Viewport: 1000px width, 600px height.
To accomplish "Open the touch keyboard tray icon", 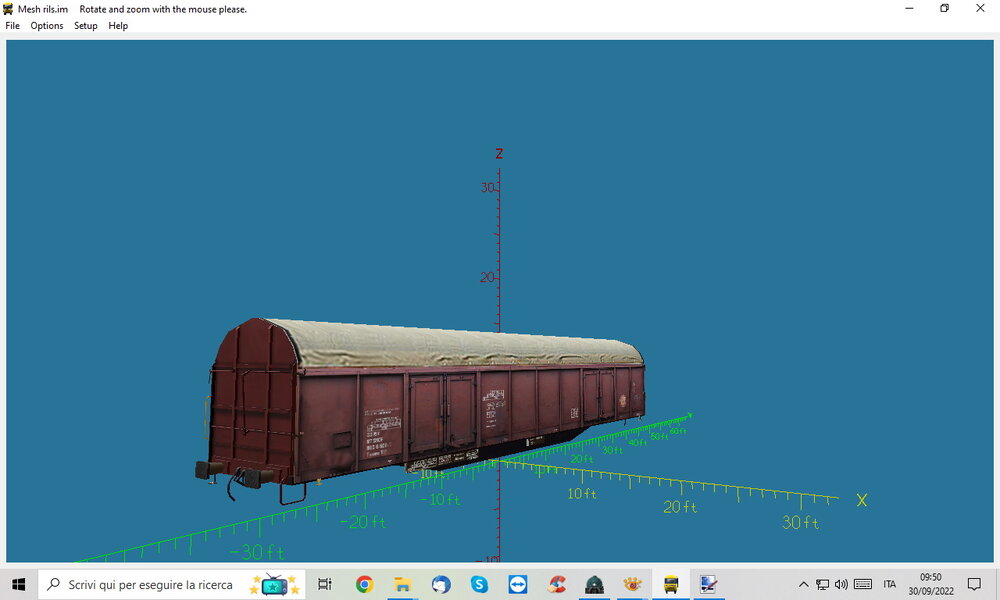I will 863,584.
